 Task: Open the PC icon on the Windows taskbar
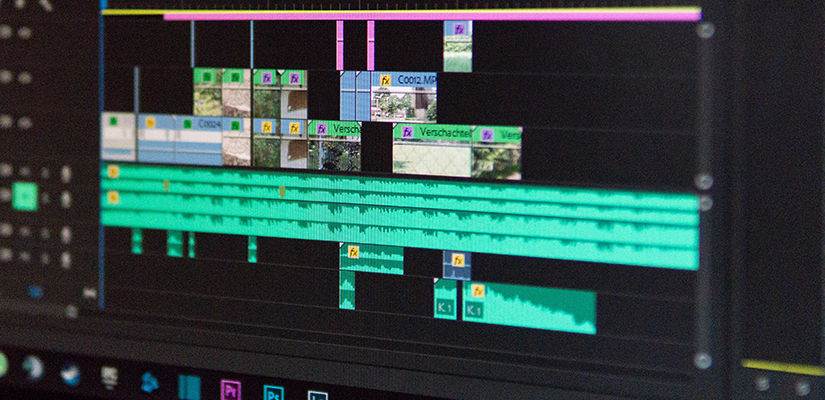pyautogui.click(x=110, y=377)
